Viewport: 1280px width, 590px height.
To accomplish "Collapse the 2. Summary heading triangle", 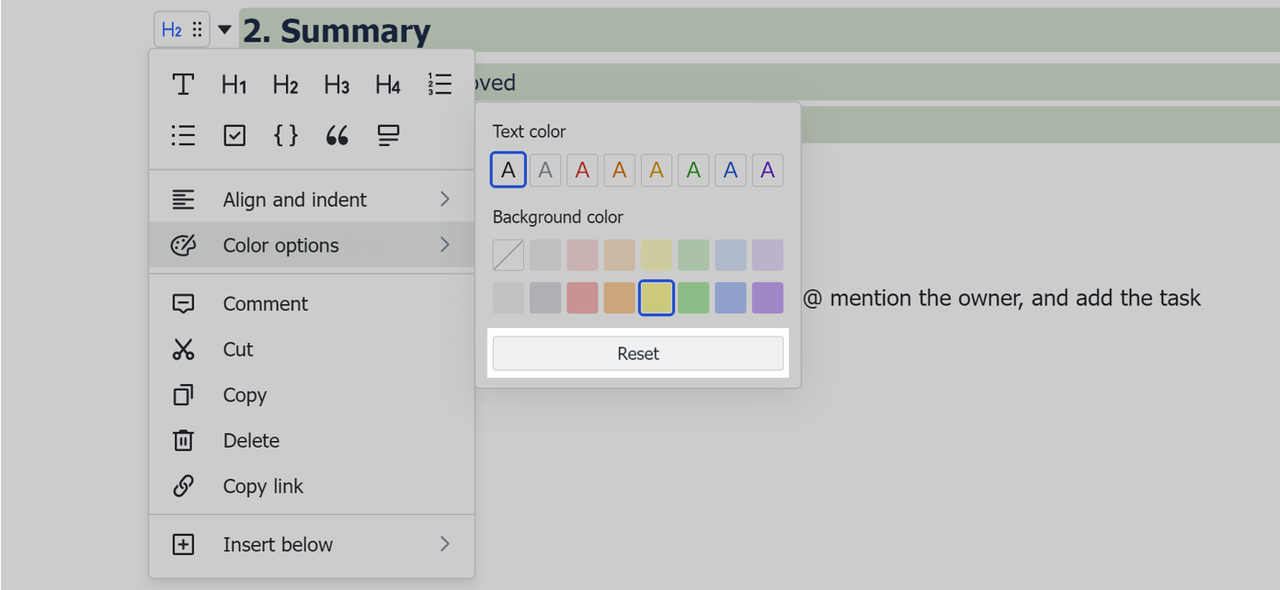I will coord(225,30).
